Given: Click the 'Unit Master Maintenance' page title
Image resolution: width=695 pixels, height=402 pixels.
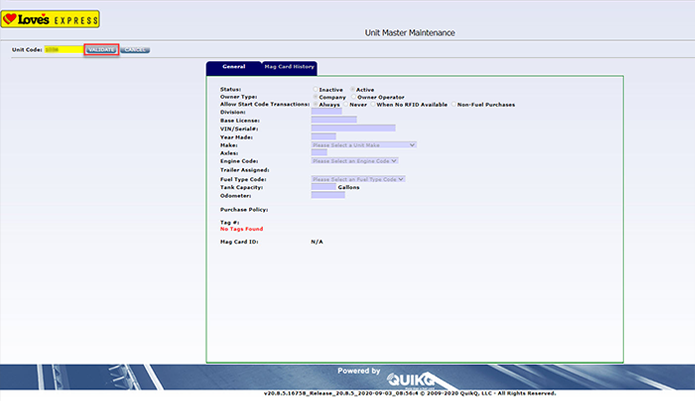Looking at the screenshot, I should click(x=410, y=33).
